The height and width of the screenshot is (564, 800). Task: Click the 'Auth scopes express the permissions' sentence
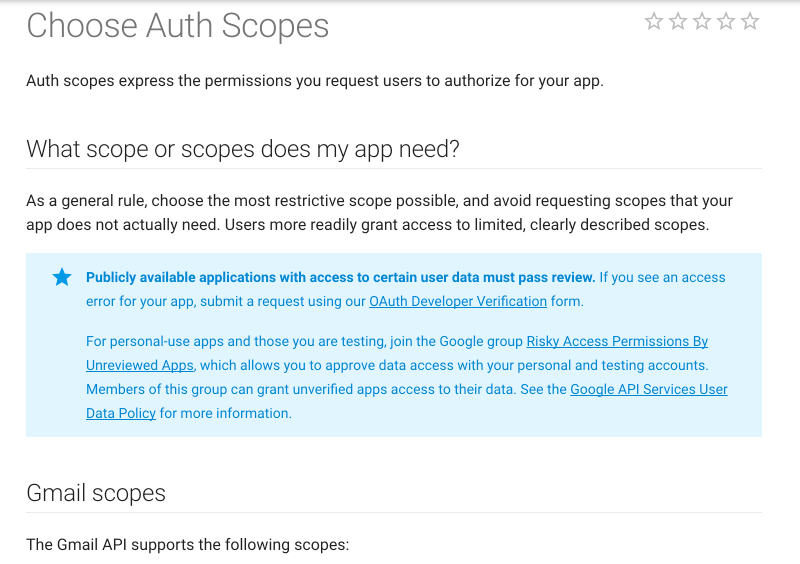314,81
